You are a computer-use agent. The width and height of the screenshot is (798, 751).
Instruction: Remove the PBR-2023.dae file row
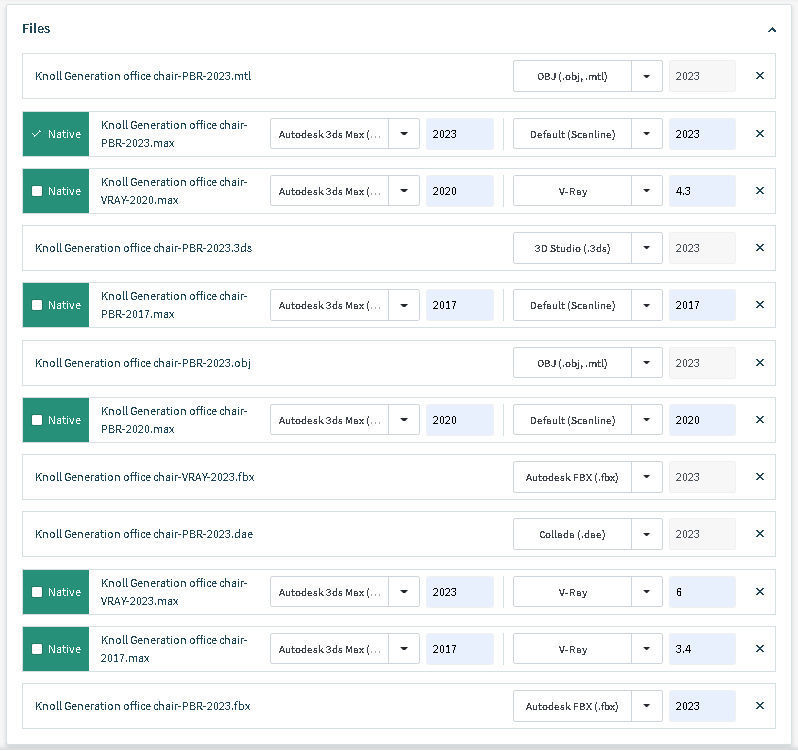coord(760,534)
